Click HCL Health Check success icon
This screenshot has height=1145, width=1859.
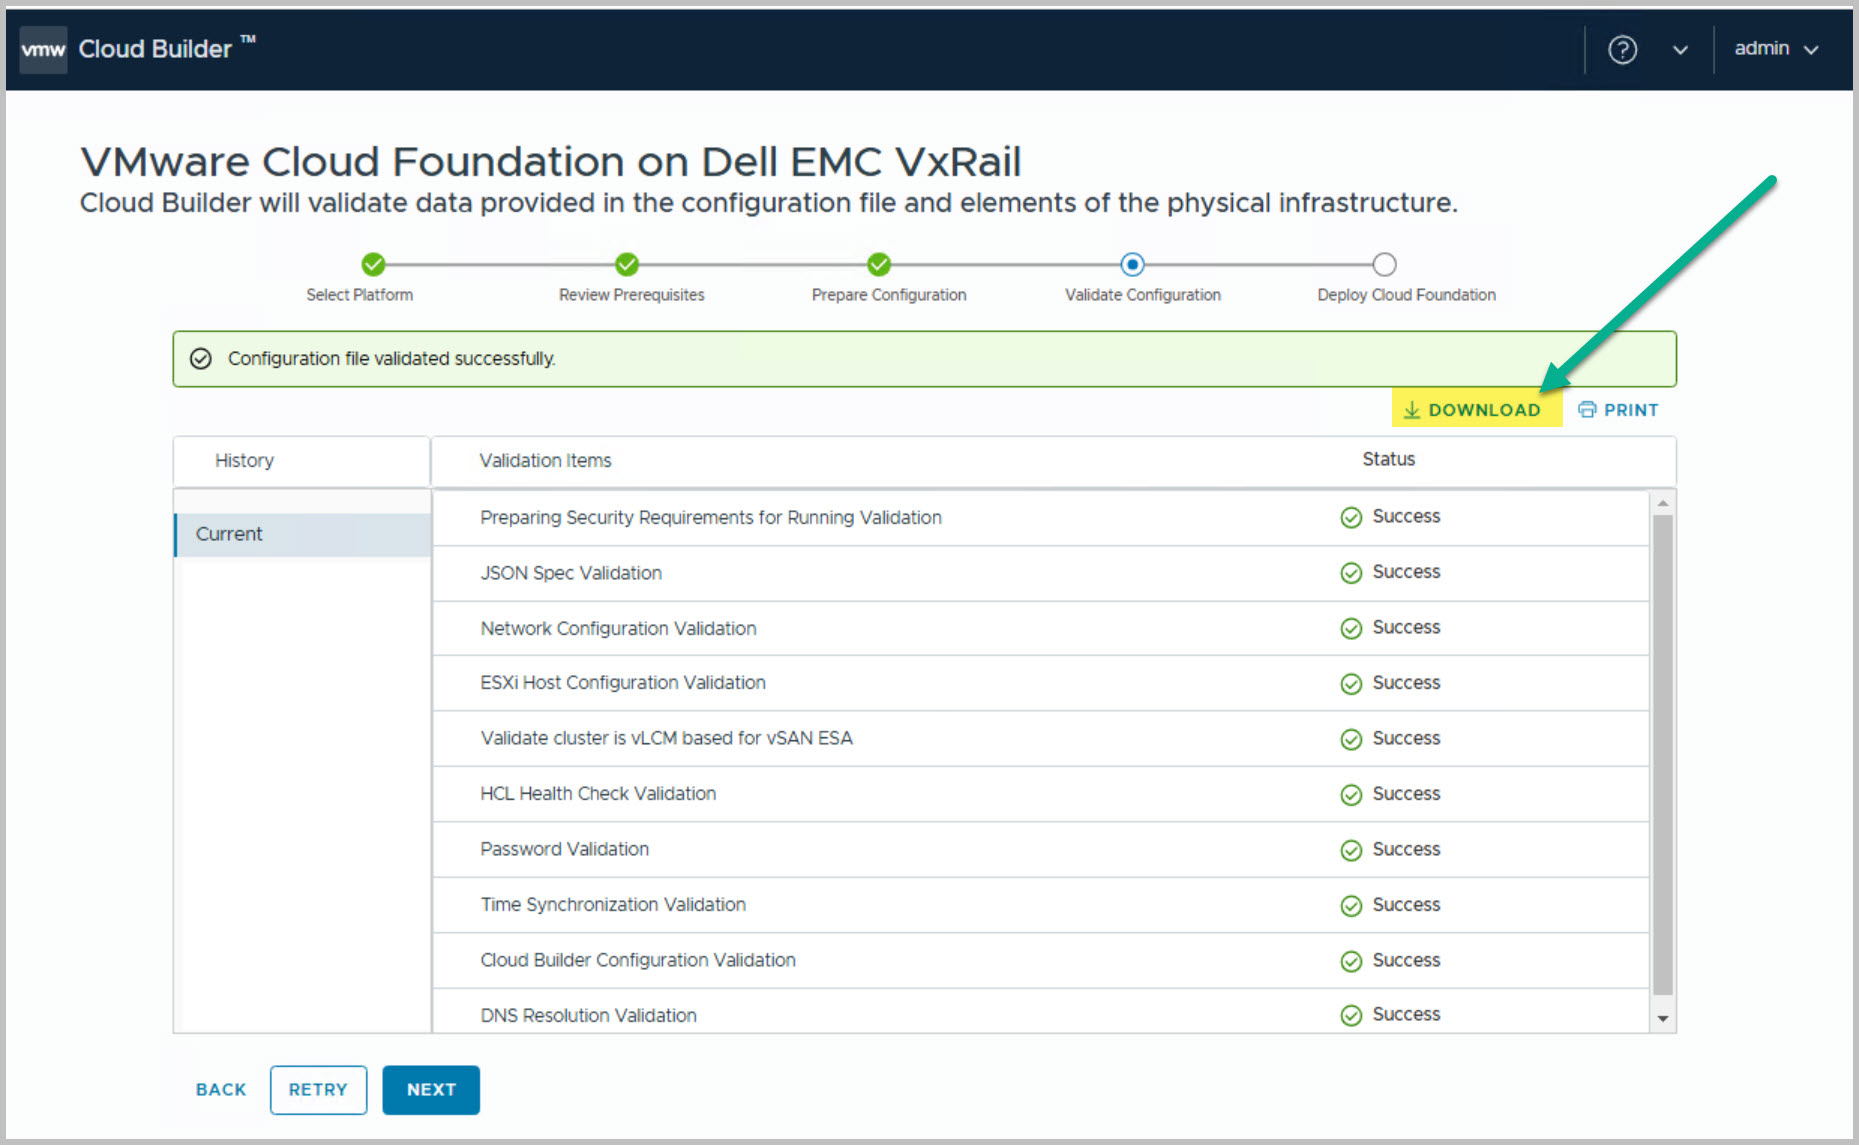[1351, 795]
